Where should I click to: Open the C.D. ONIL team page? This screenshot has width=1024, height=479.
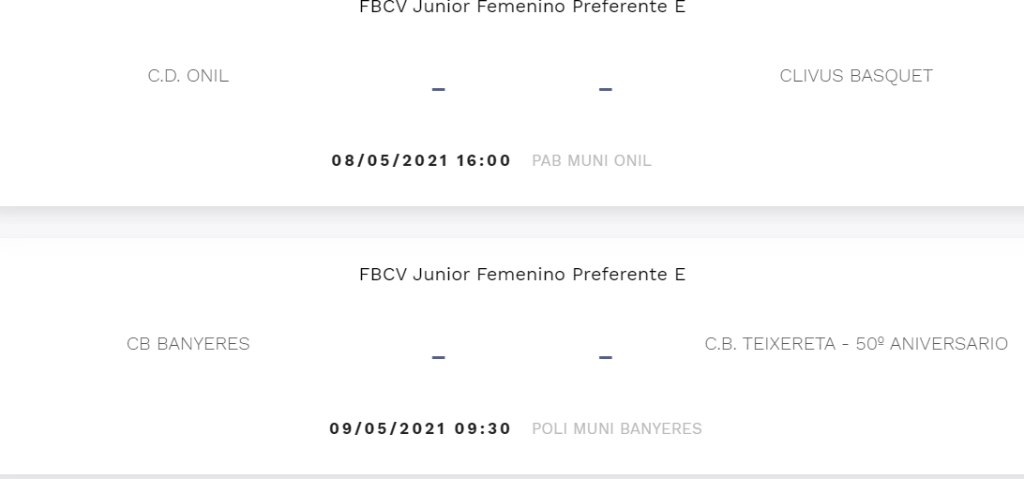pyautogui.click(x=188, y=76)
